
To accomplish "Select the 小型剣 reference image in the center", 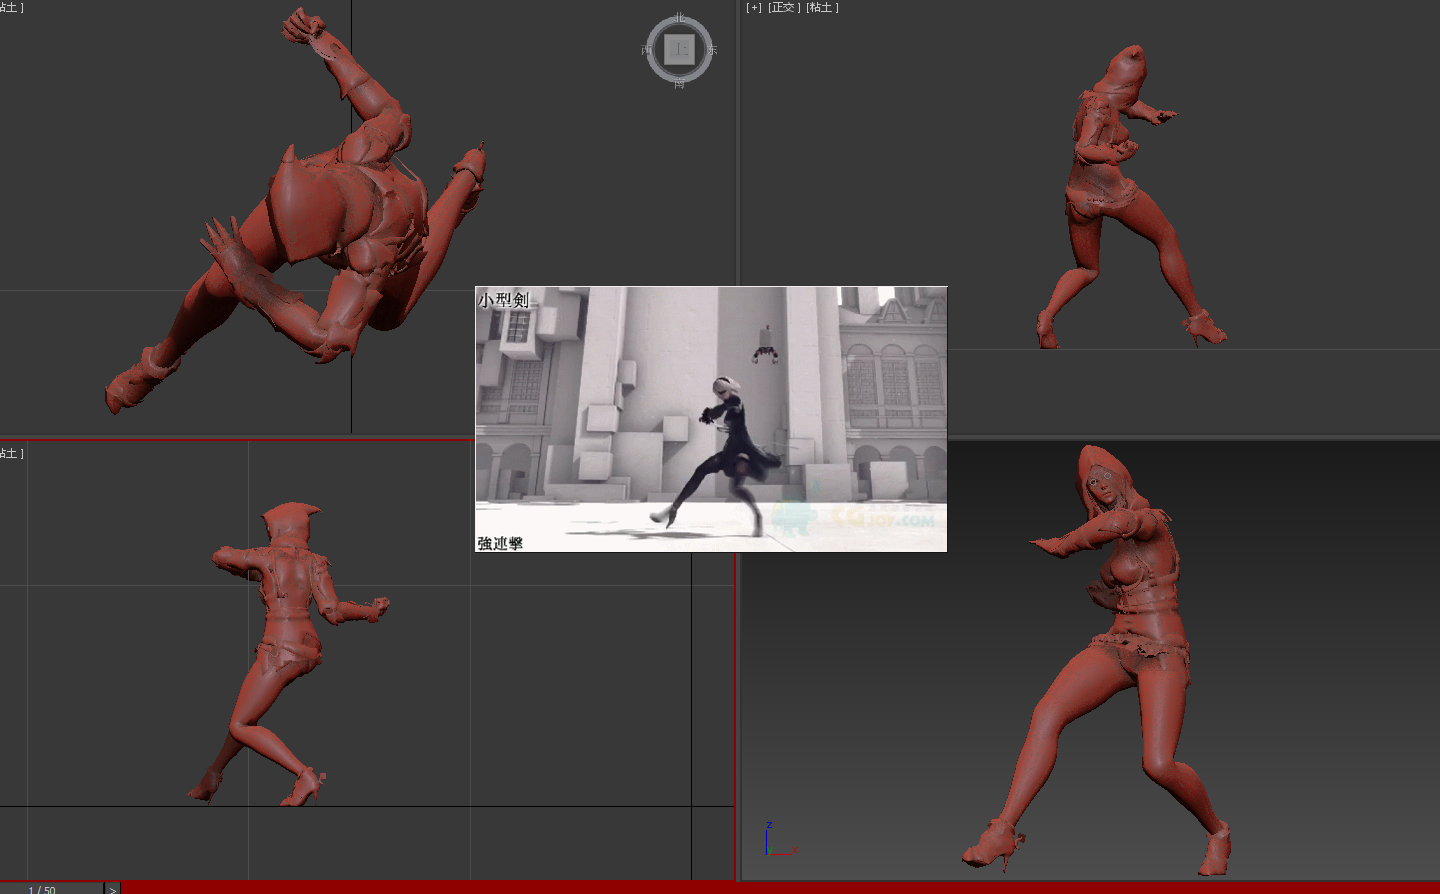I will coord(711,419).
